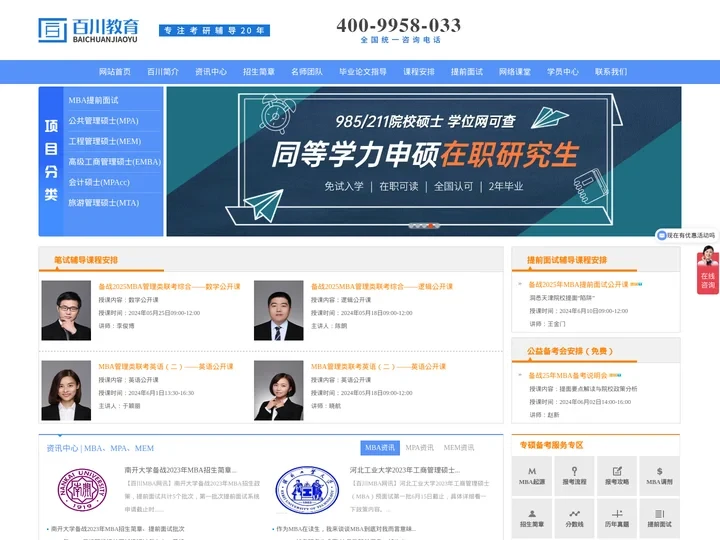Open the 英语公开课 link by 于颖丽
The width and height of the screenshot is (720, 540).
[x=166, y=366]
